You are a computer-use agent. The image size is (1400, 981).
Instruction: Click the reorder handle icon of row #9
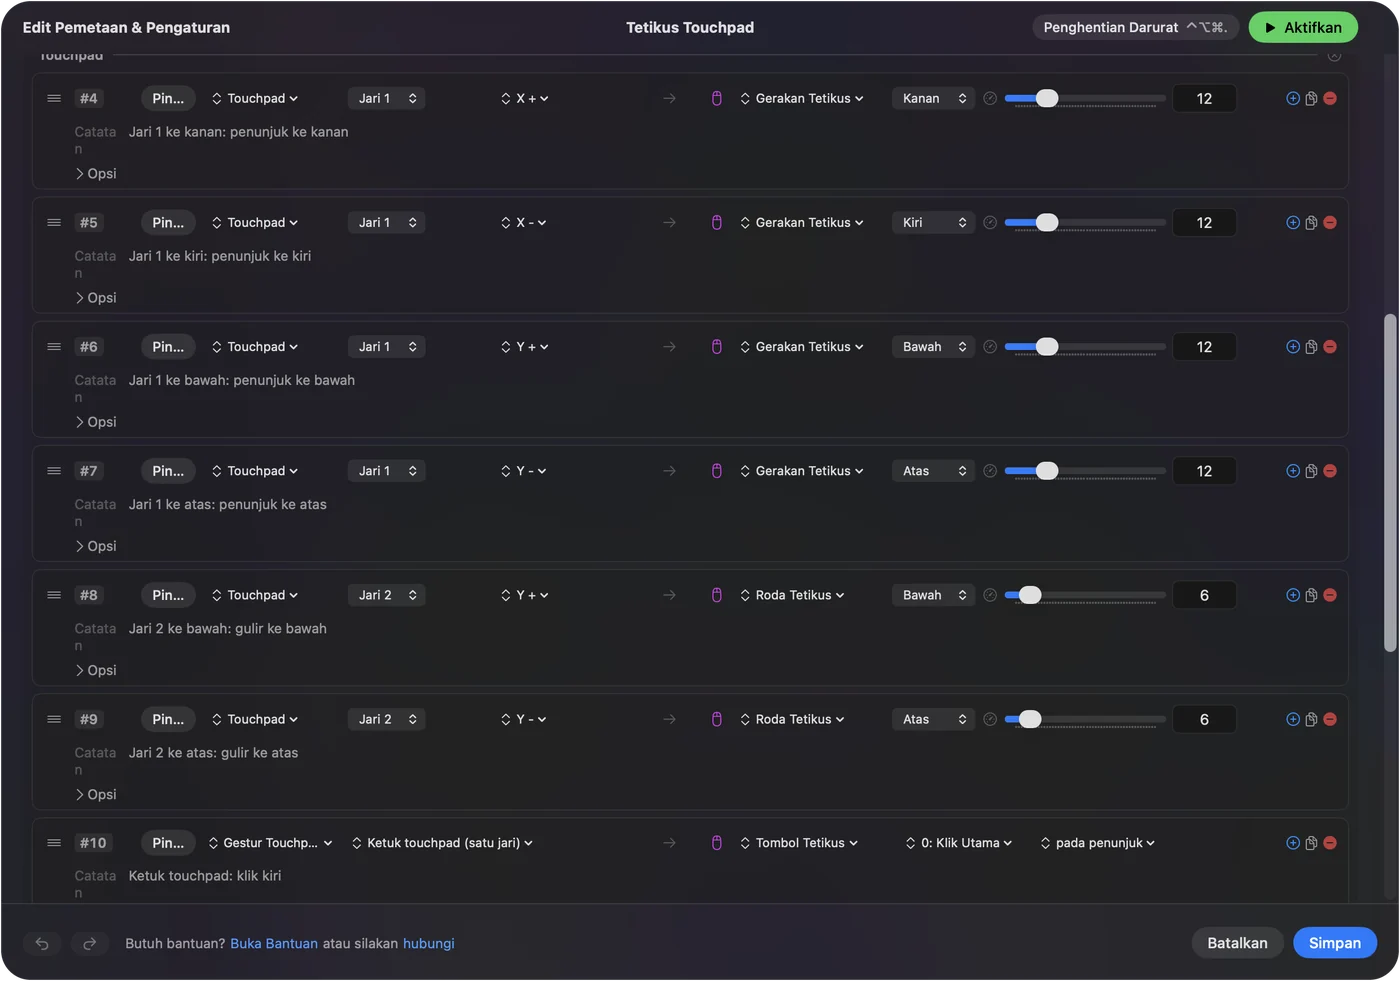click(x=54, y=719)
